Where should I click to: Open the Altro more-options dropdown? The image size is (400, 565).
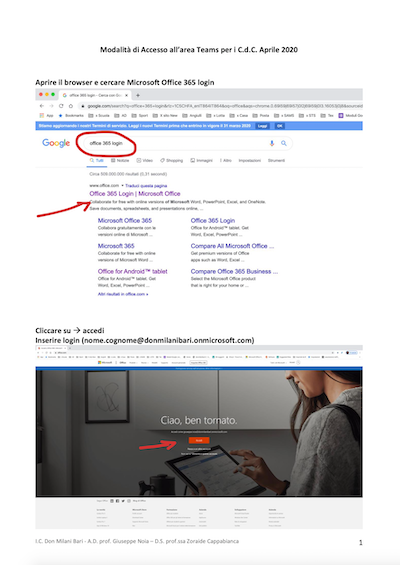(x=226, y=160)
